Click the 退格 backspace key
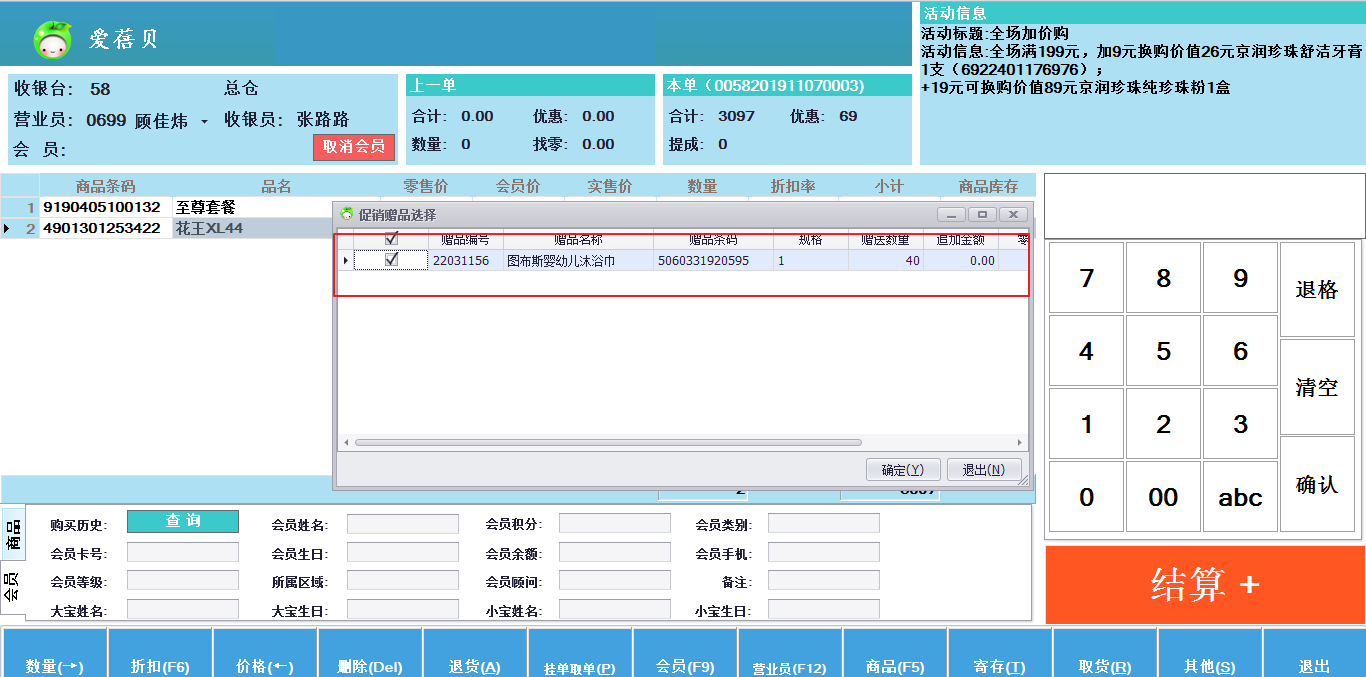 pyautogui.click(x=1317, y=290)
